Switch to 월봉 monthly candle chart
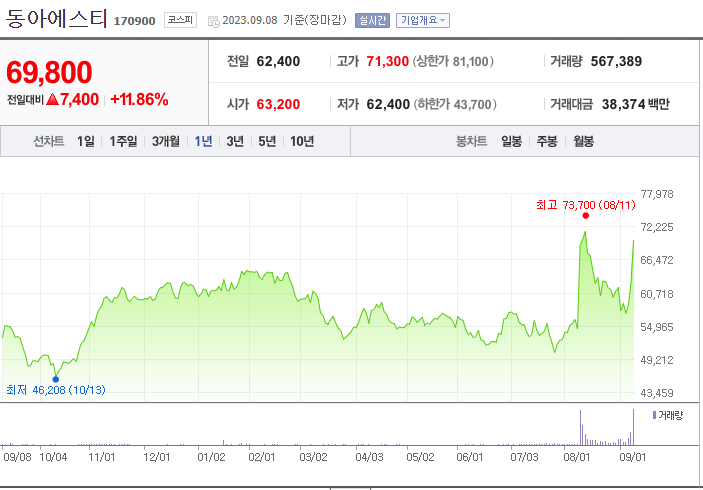The height and width of the screenshot is (490, 703). coord(583,141)
